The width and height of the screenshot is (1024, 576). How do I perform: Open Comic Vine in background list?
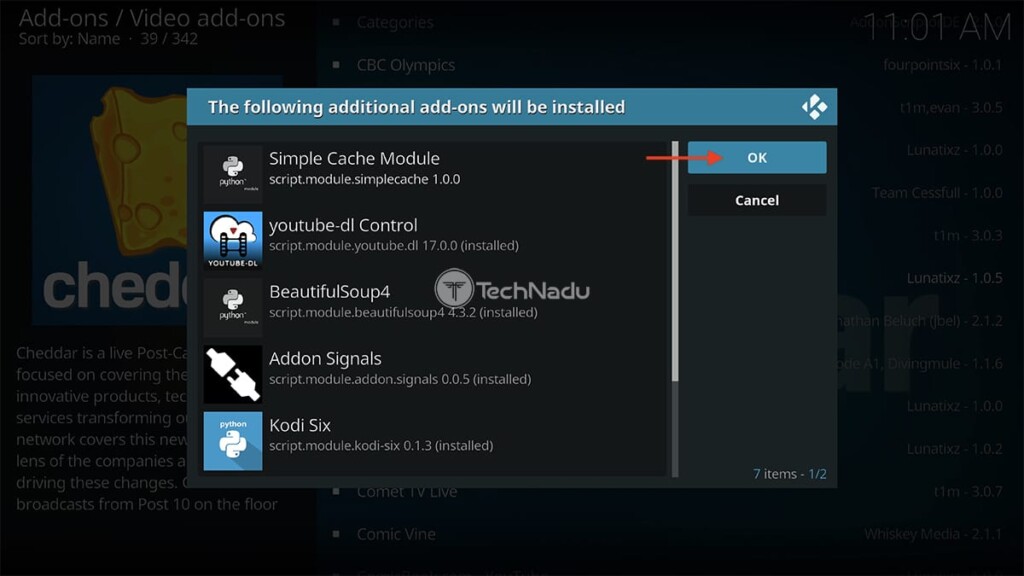396,534
